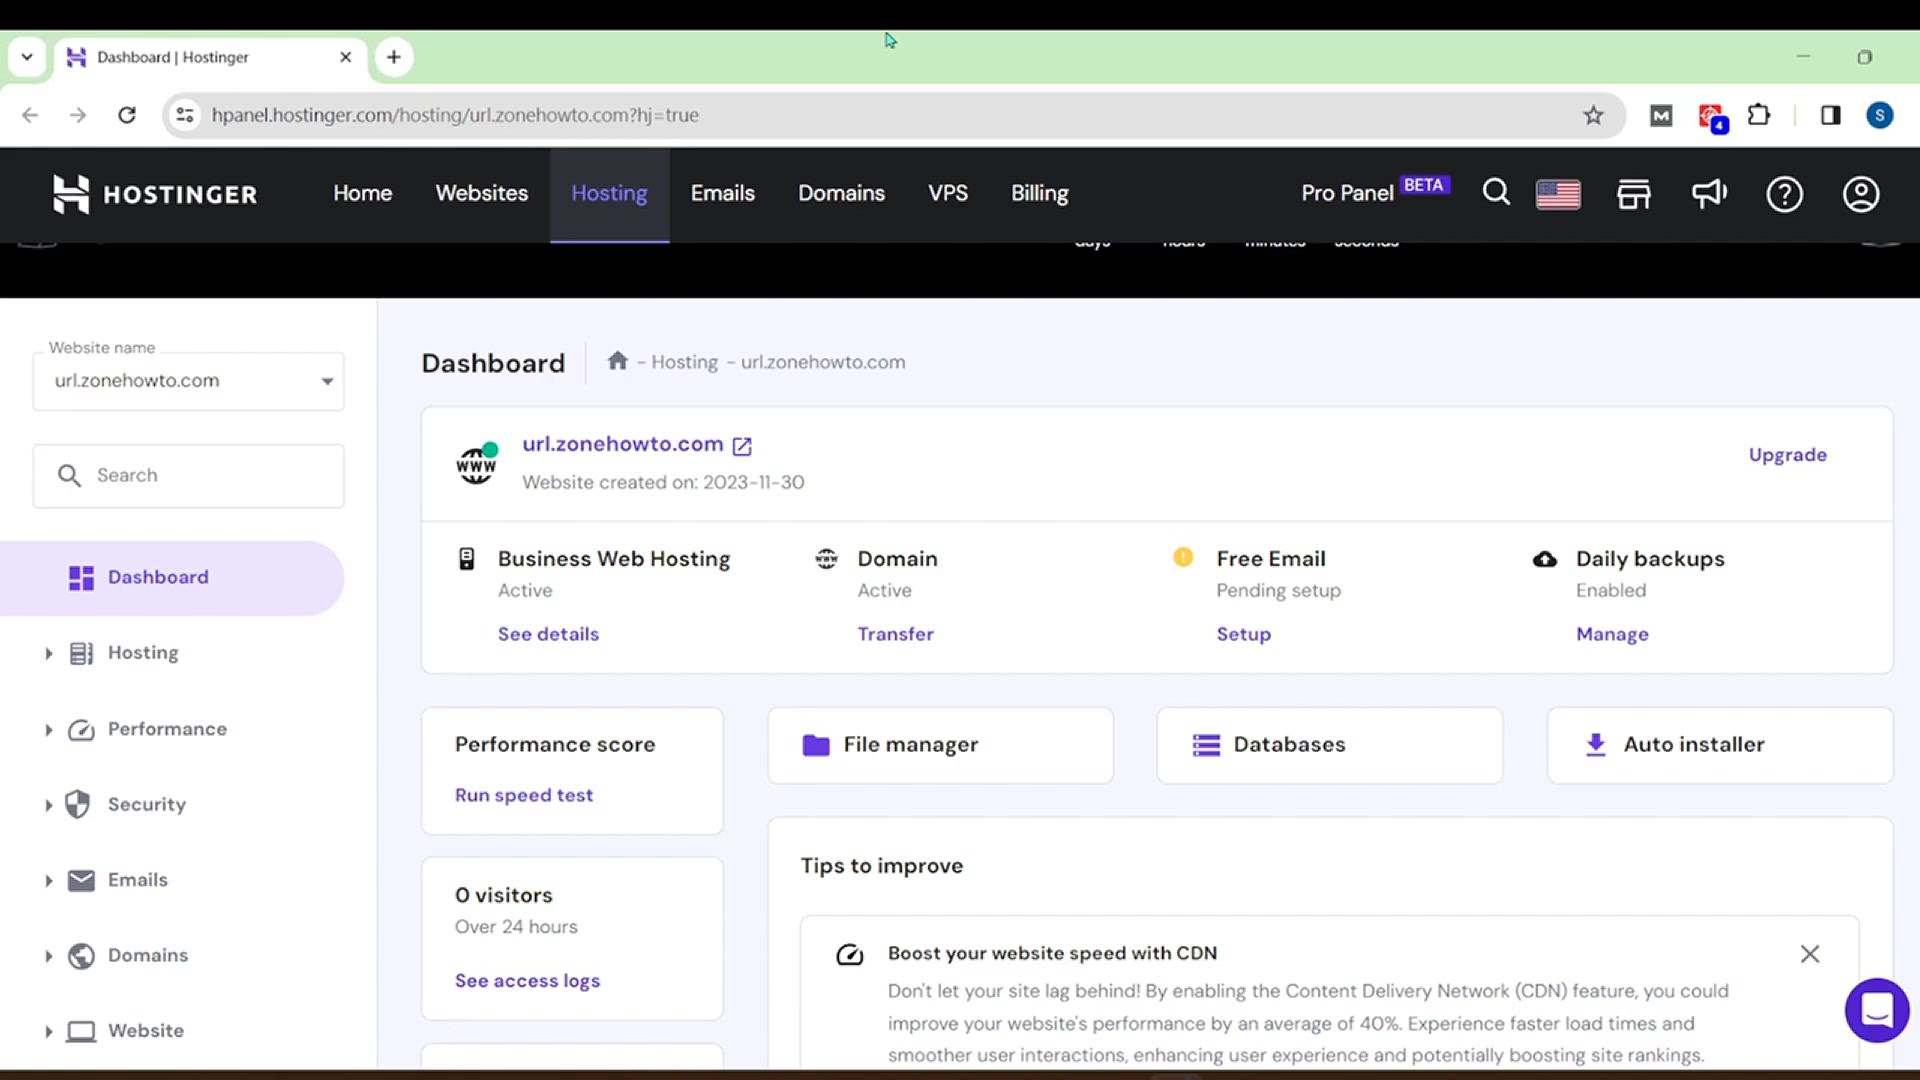Open the Billing top menu
This screenshot has height=1080, width=1920.
pos(1039,194)
